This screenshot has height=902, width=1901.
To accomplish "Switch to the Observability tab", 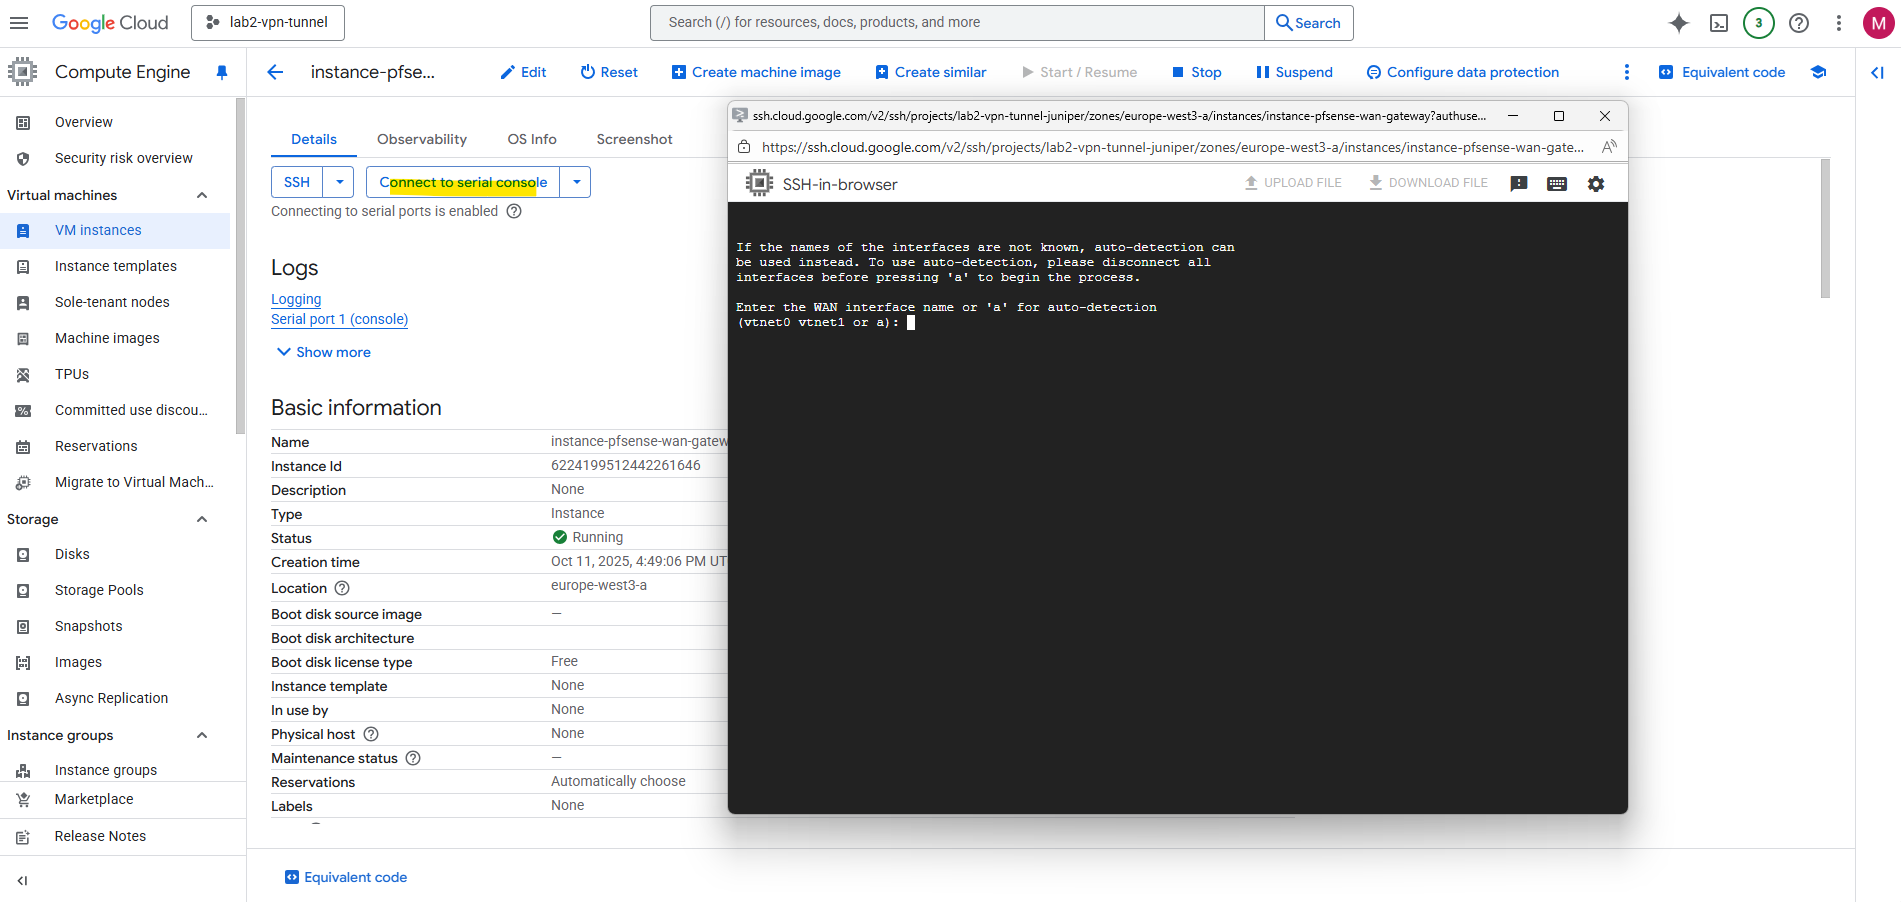I will tap(421, 139).
